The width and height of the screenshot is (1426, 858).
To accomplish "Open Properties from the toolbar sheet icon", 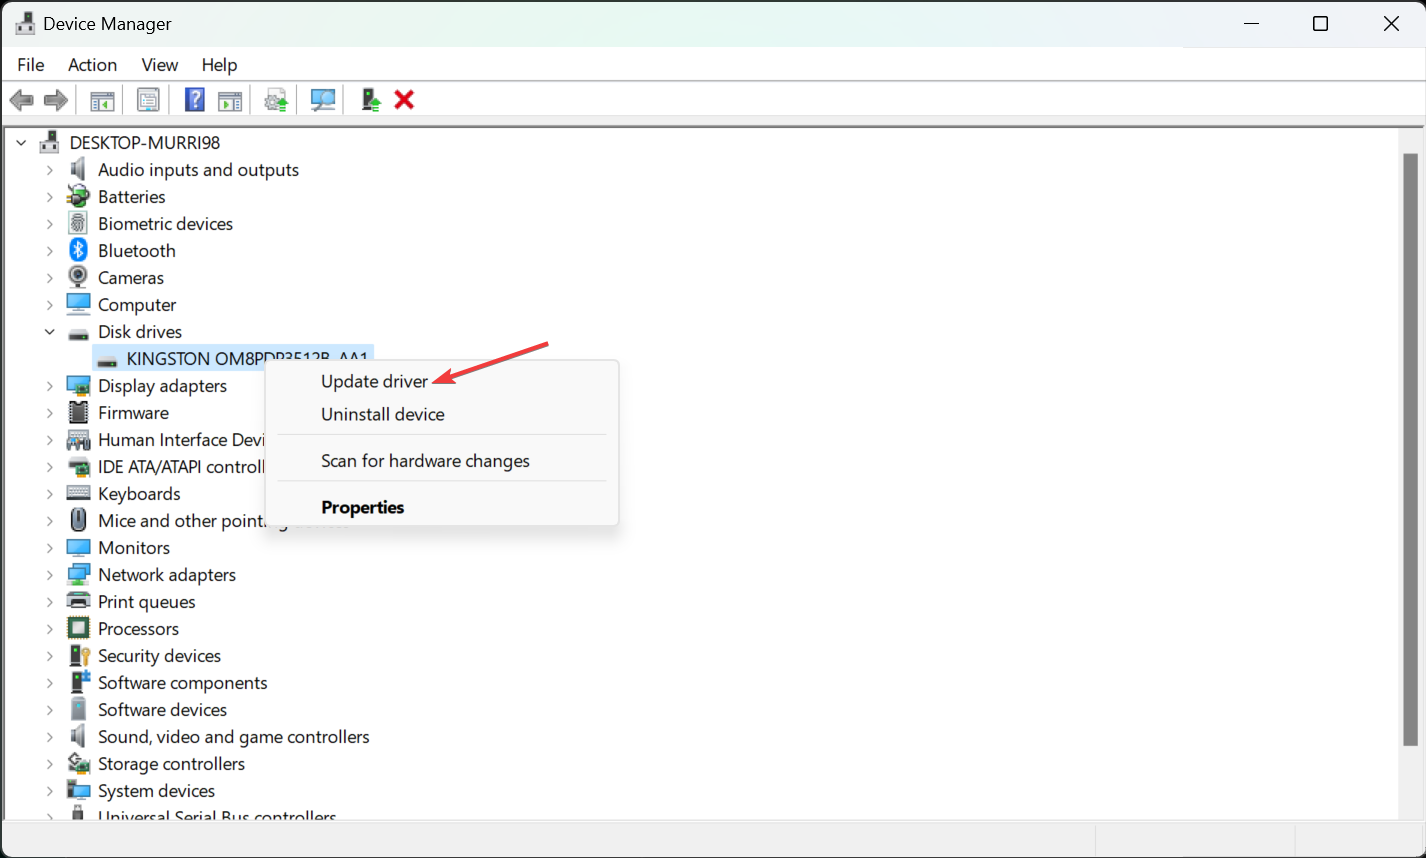I will click(x=148, y=100).
